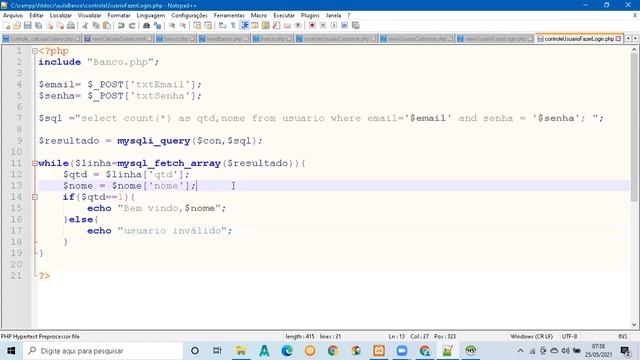This screenshot has height=360, width=640.
Task: Open Microsoft Edge from the taskbar
Action: click(287, 351)
